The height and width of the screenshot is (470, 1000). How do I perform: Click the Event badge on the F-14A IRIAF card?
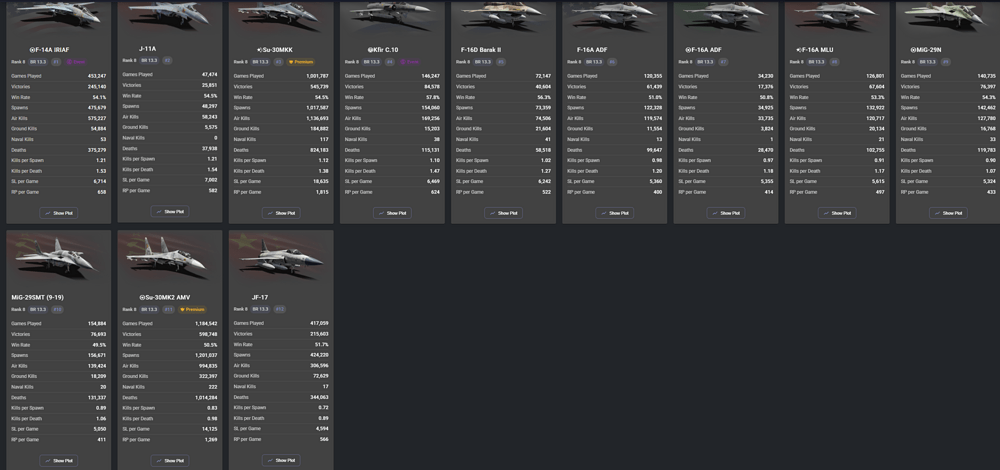[x=76, y=62]
